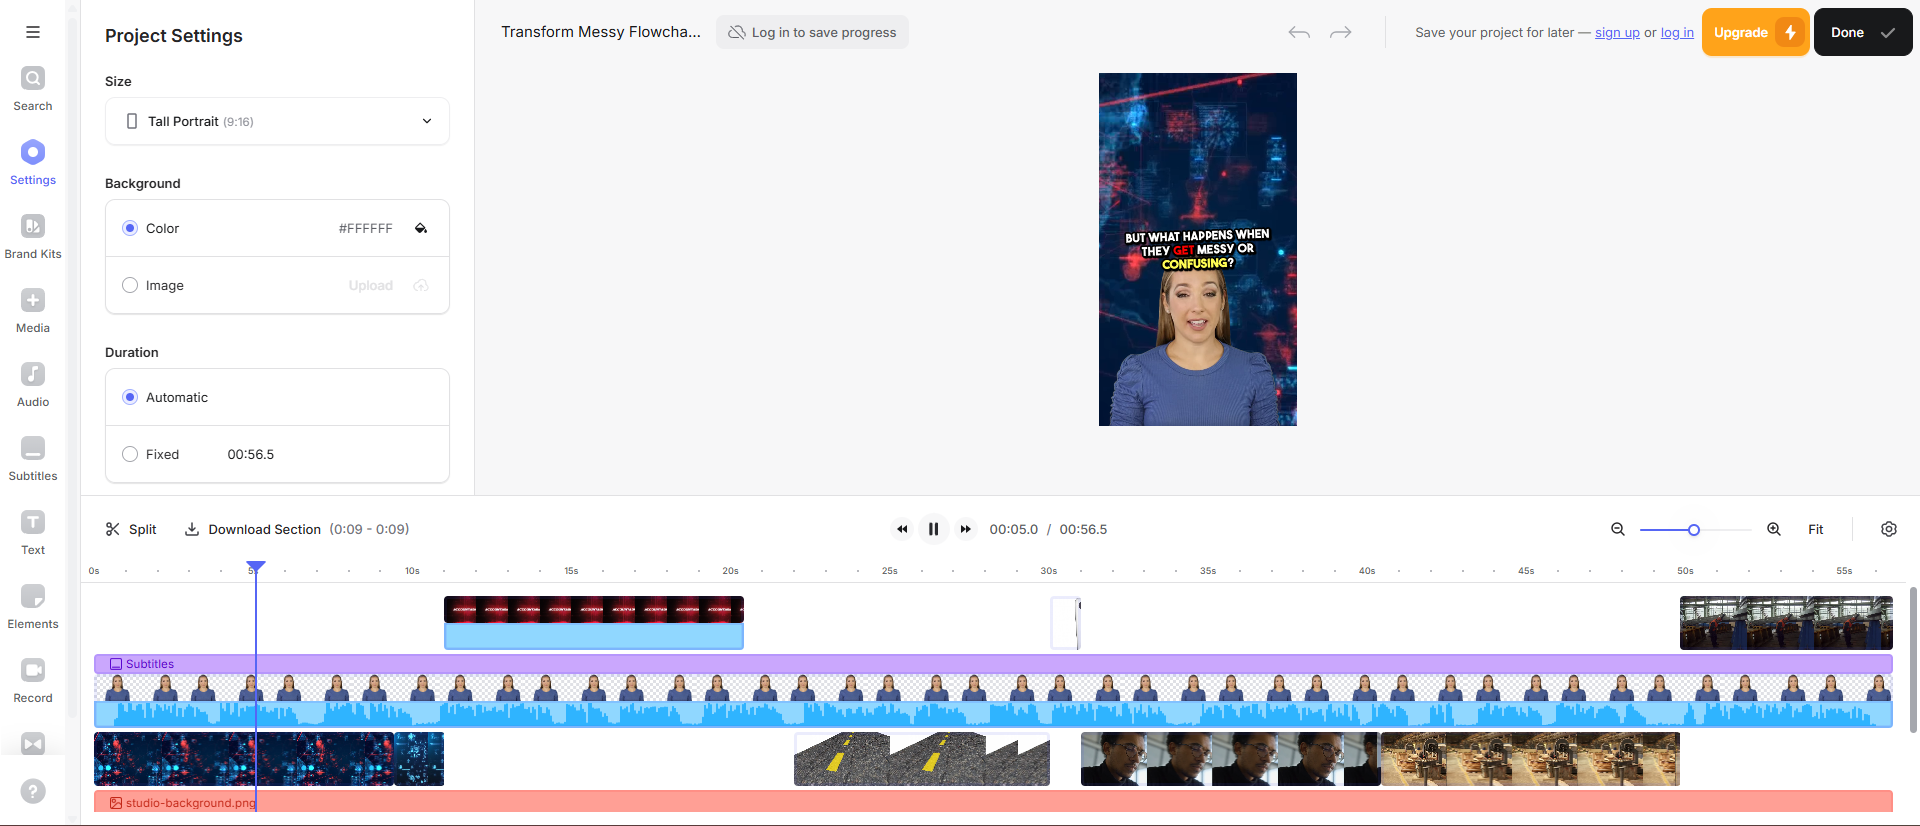
Task: Rewind the playback
Action: pos(902,529)
